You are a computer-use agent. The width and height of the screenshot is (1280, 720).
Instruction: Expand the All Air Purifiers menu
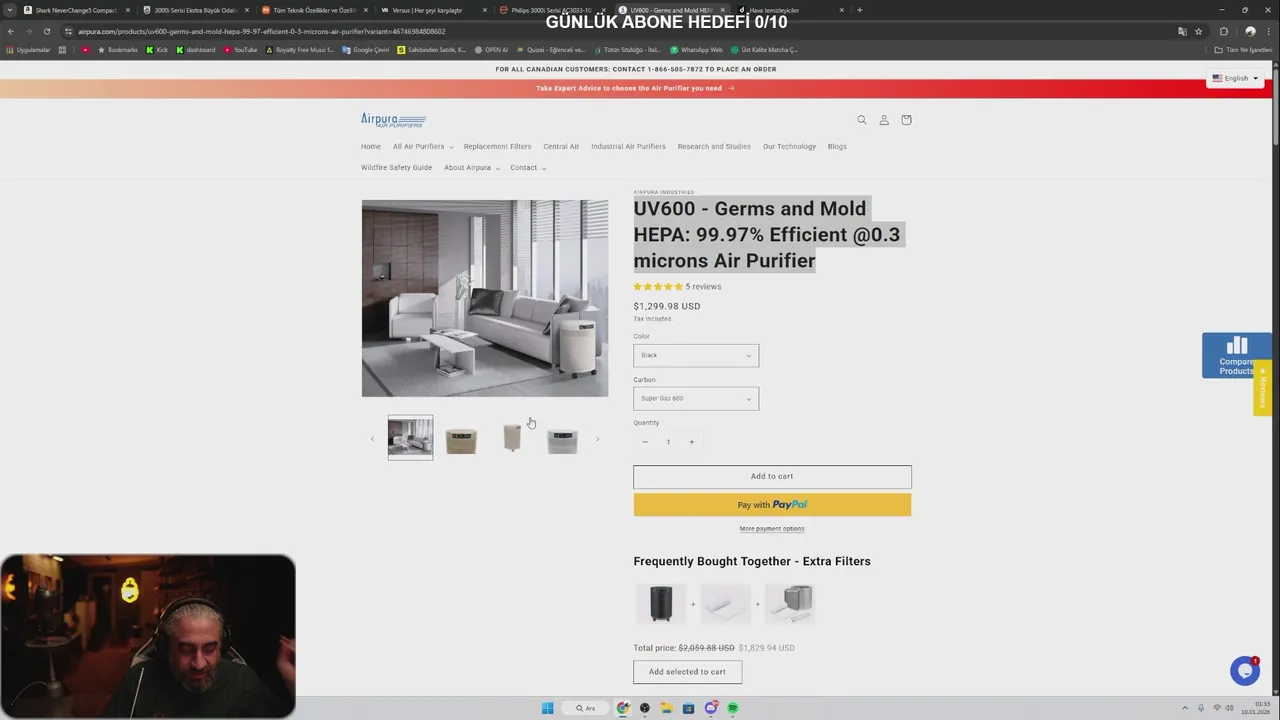pyautogui.click(x=423, y=147)
